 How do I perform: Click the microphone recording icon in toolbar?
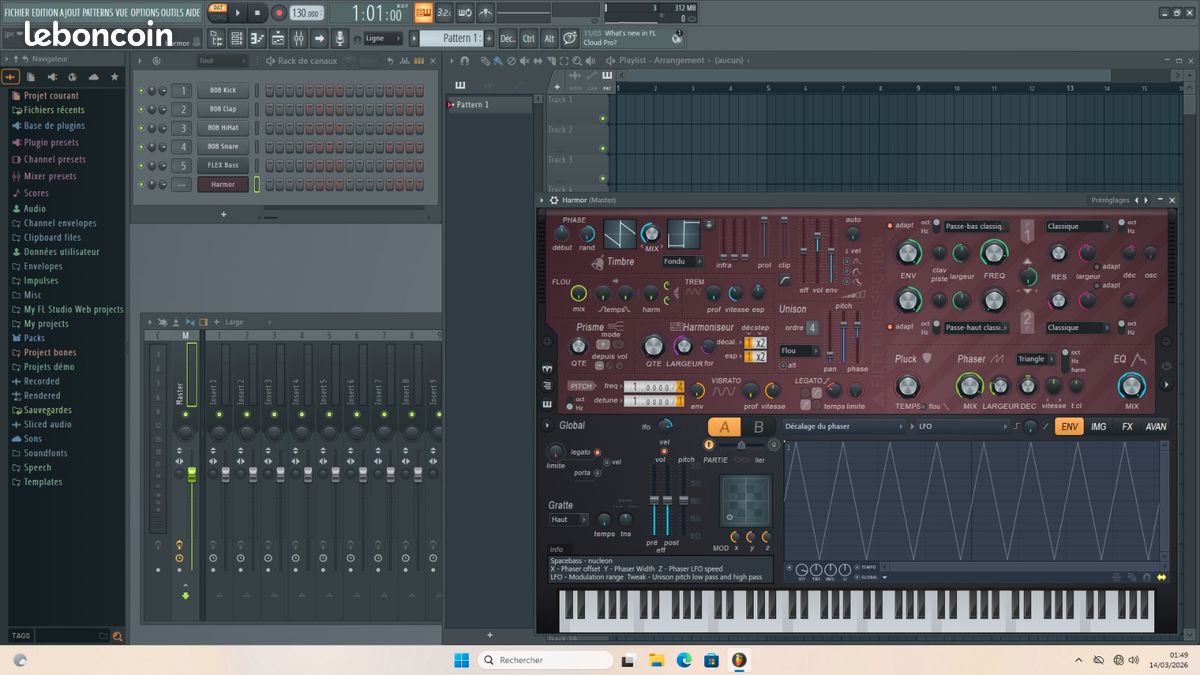(x=340, y=39)
